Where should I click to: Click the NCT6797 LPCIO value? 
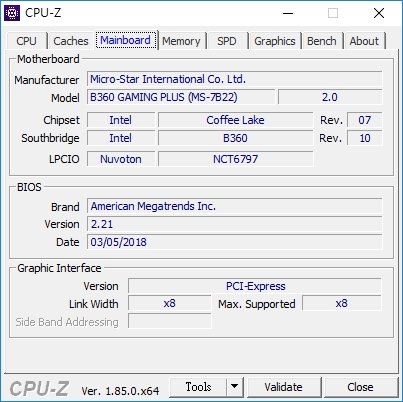tap(235, 159)
